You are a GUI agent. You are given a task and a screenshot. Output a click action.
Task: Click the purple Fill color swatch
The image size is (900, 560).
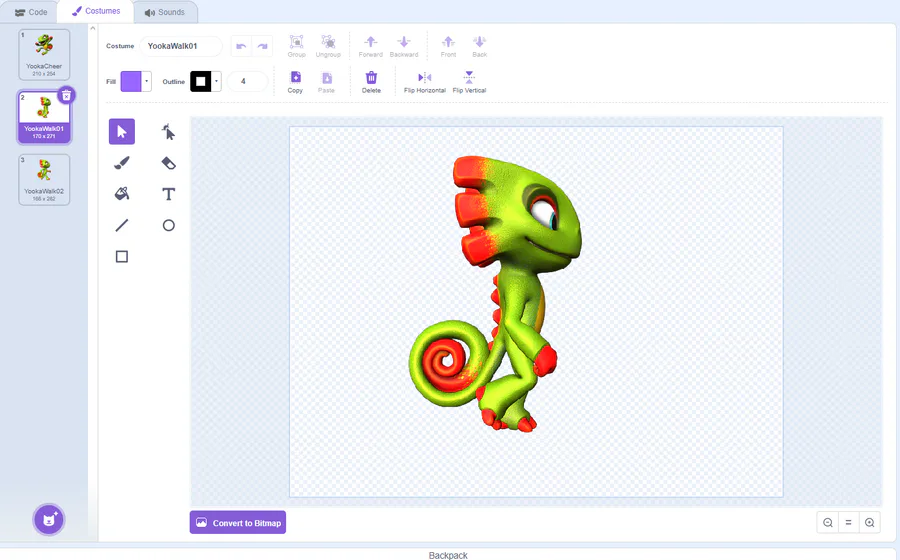pyautogui.click(x=131, y=81)
